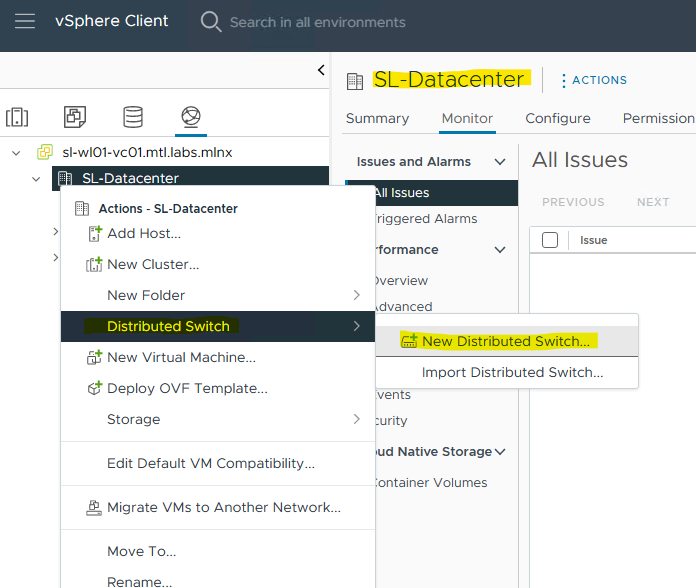Choose New Distributed Switch... from the submenu
This screenshot has height=588, width=696.
click(507, 341)
